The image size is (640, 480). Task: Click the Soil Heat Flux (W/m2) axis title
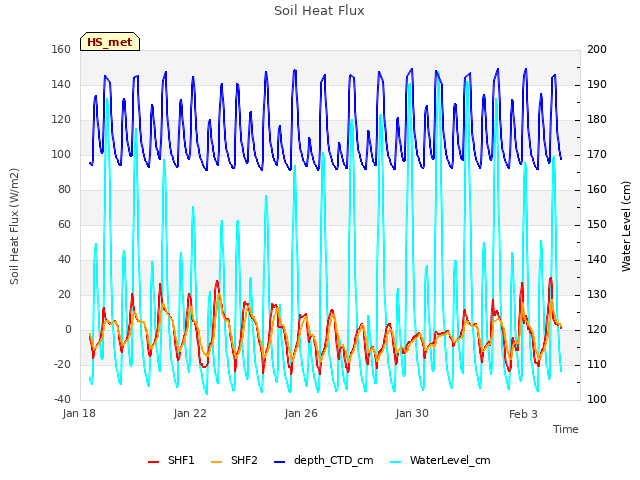[14, 226]
